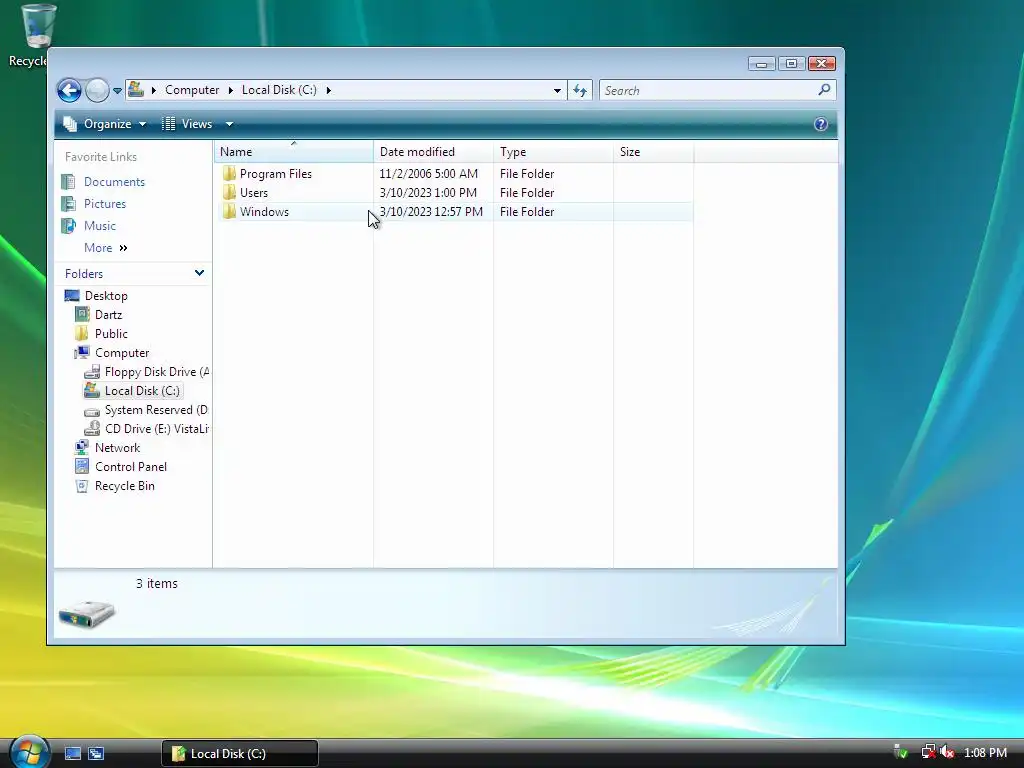Click Switch between windows quick launch icon

96,754
